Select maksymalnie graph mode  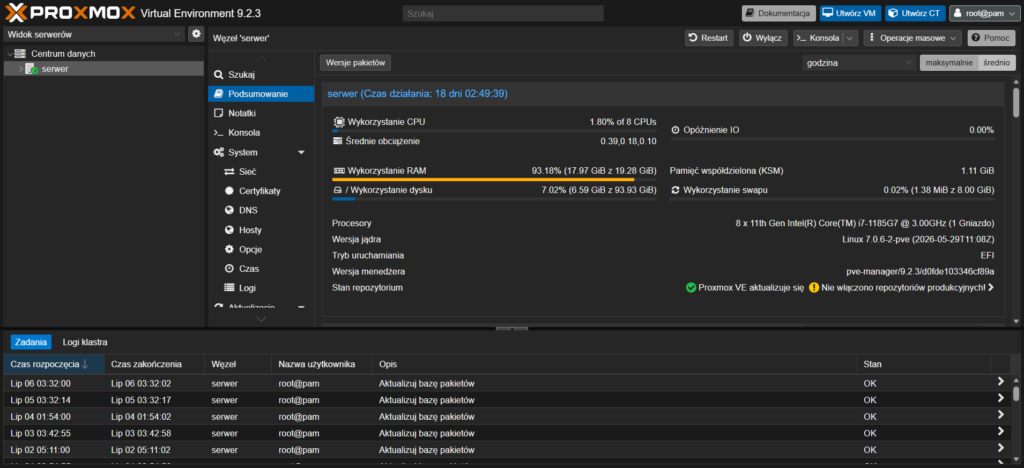click(x=949, y=63)
